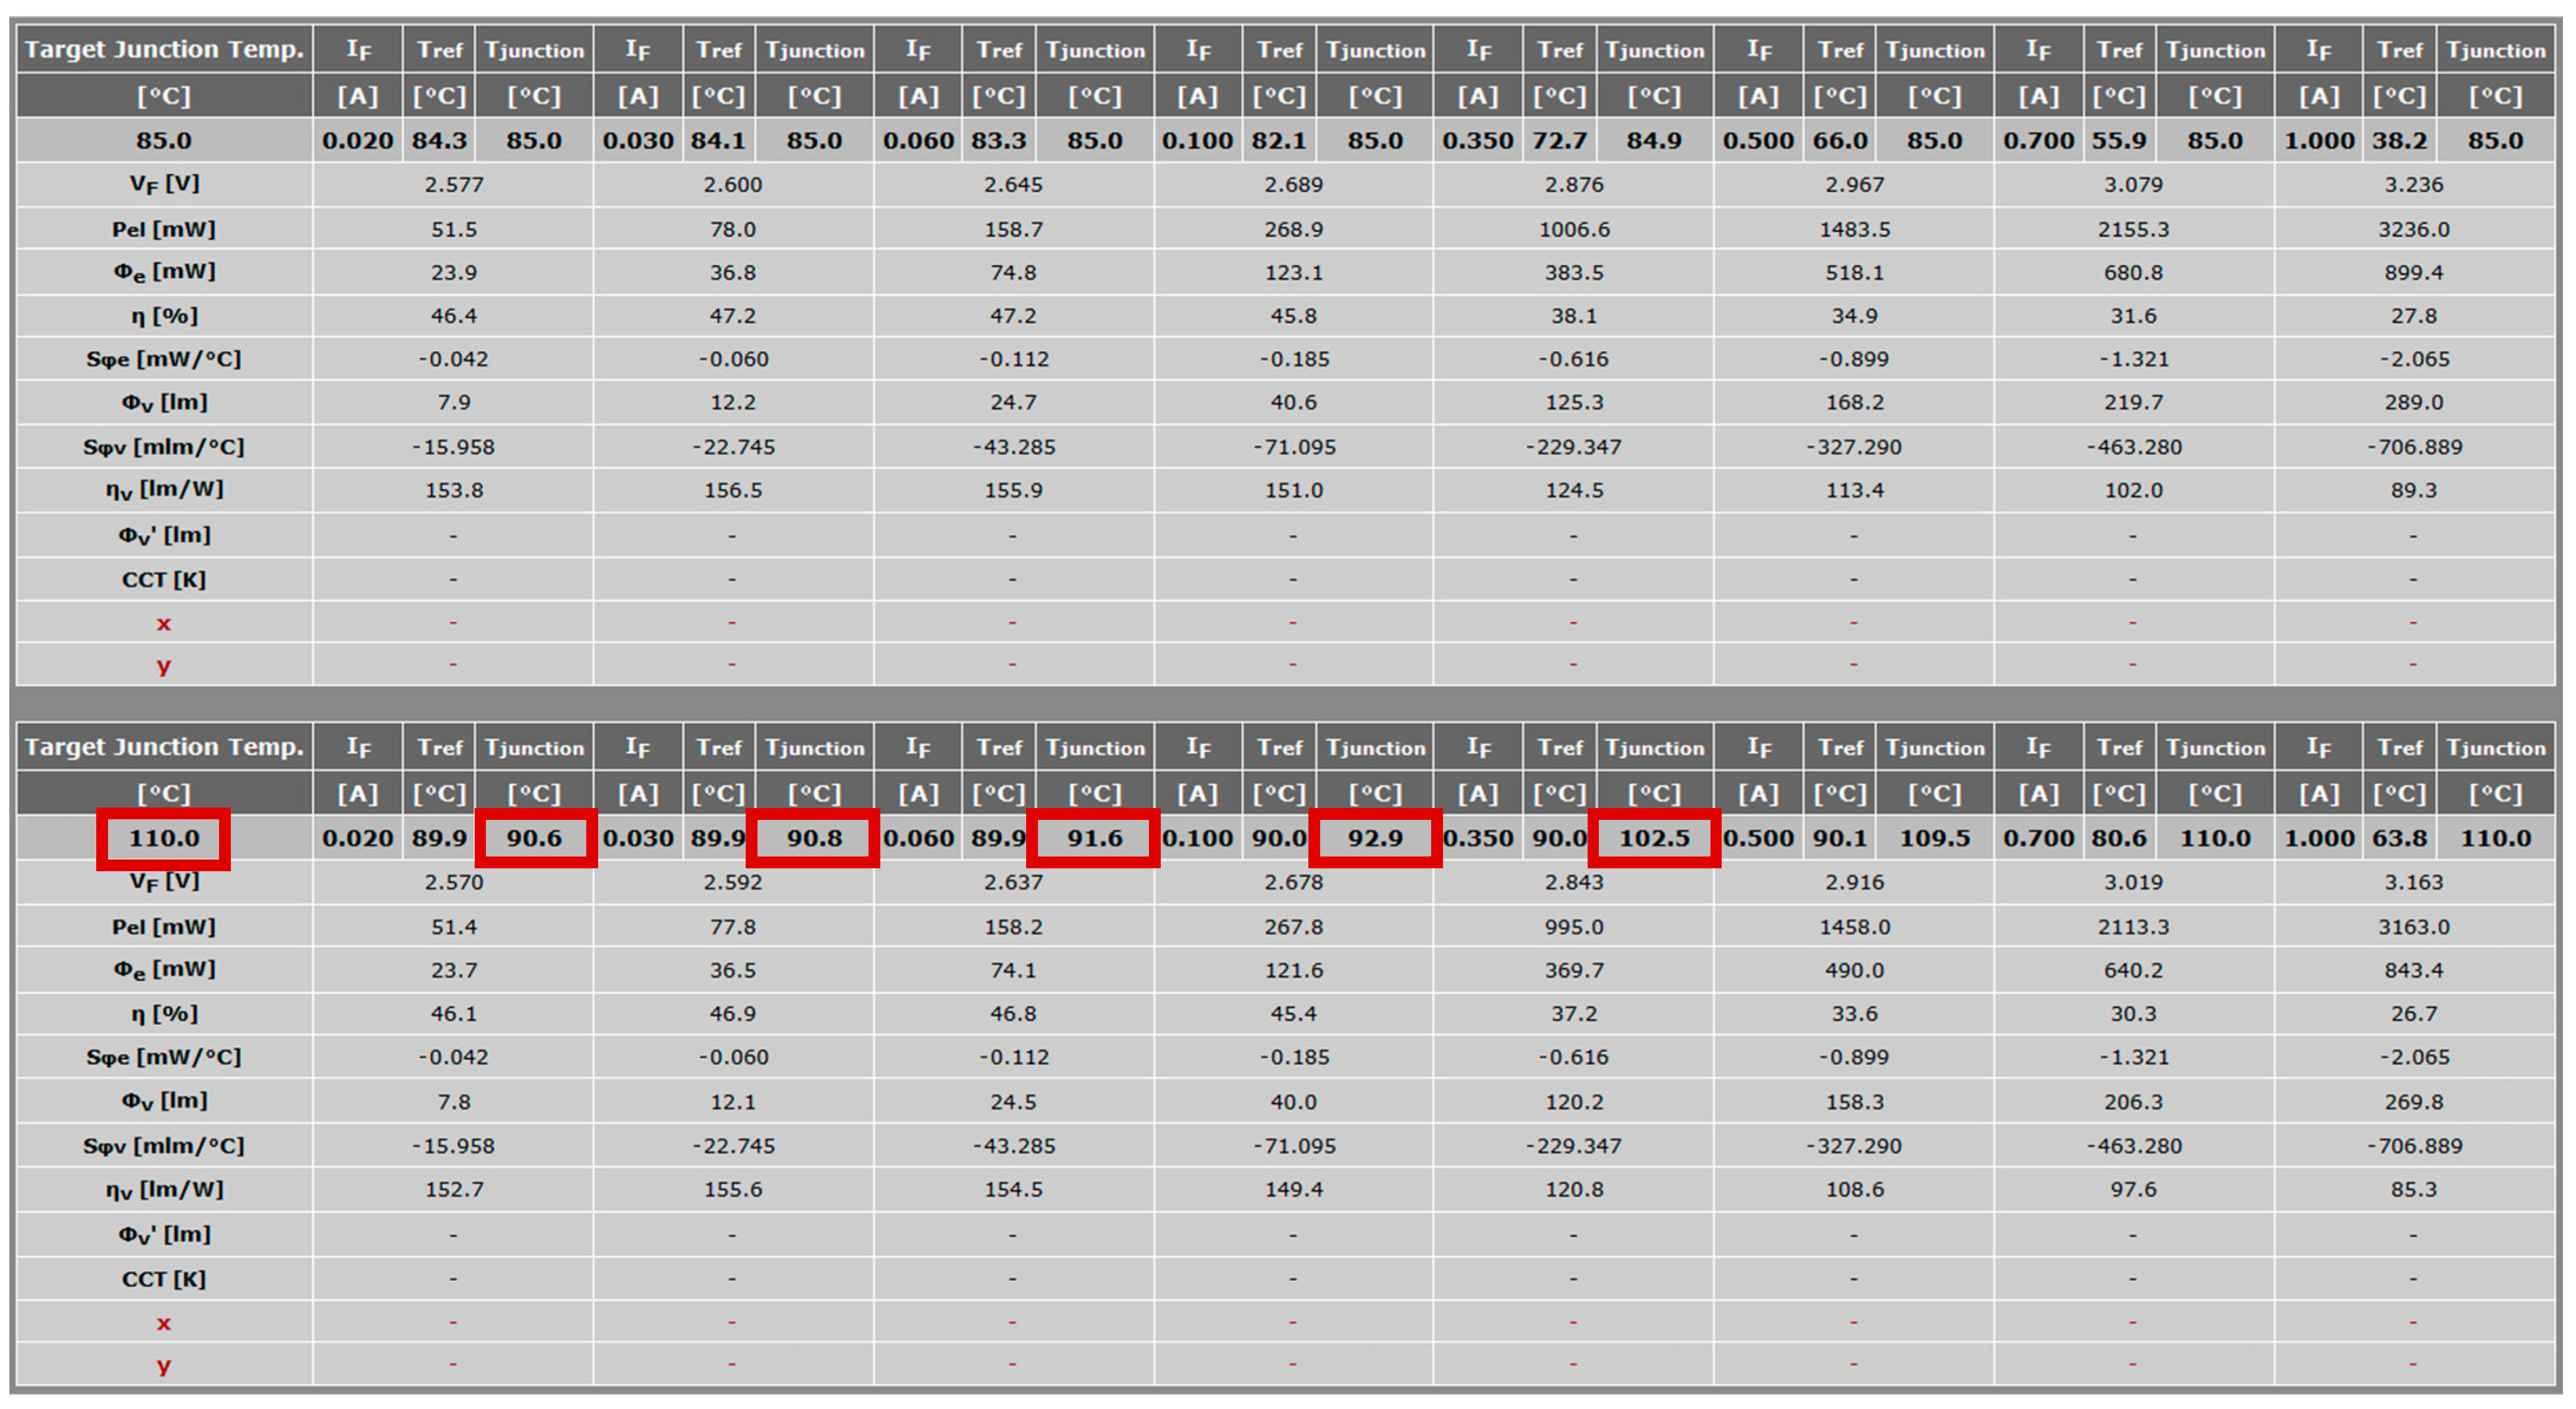This screenshot has width=2576, height=1409.
Task: Select the 156.5 efficacy value in top table
Action: [732, 490]
